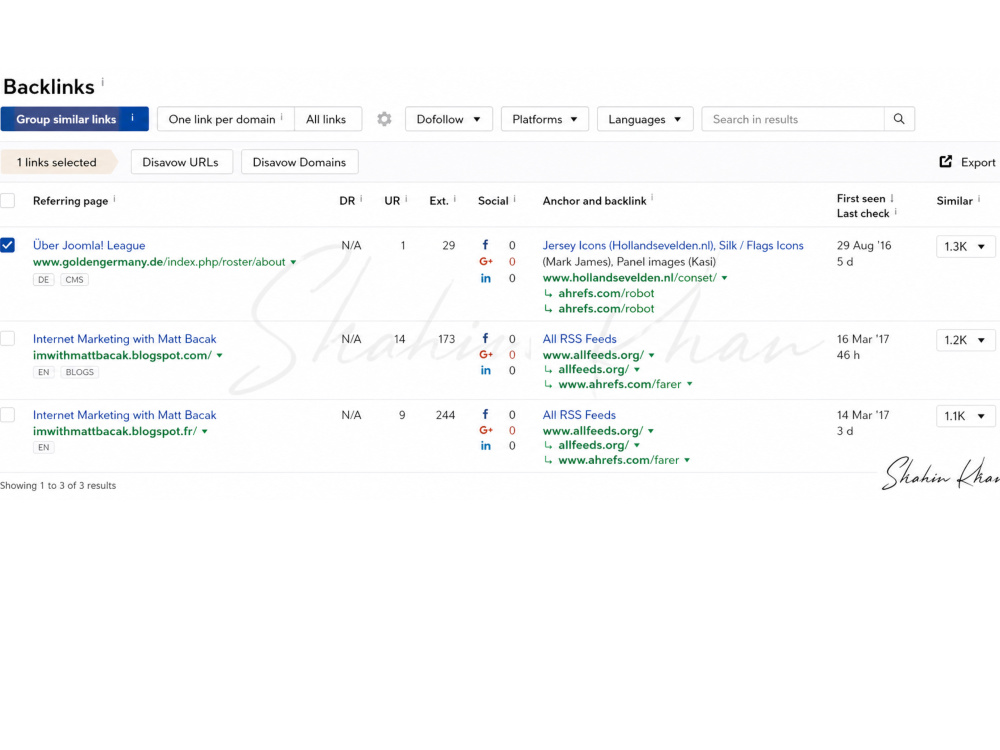Click info icon next to Anchor and backlink

[652, 198]
